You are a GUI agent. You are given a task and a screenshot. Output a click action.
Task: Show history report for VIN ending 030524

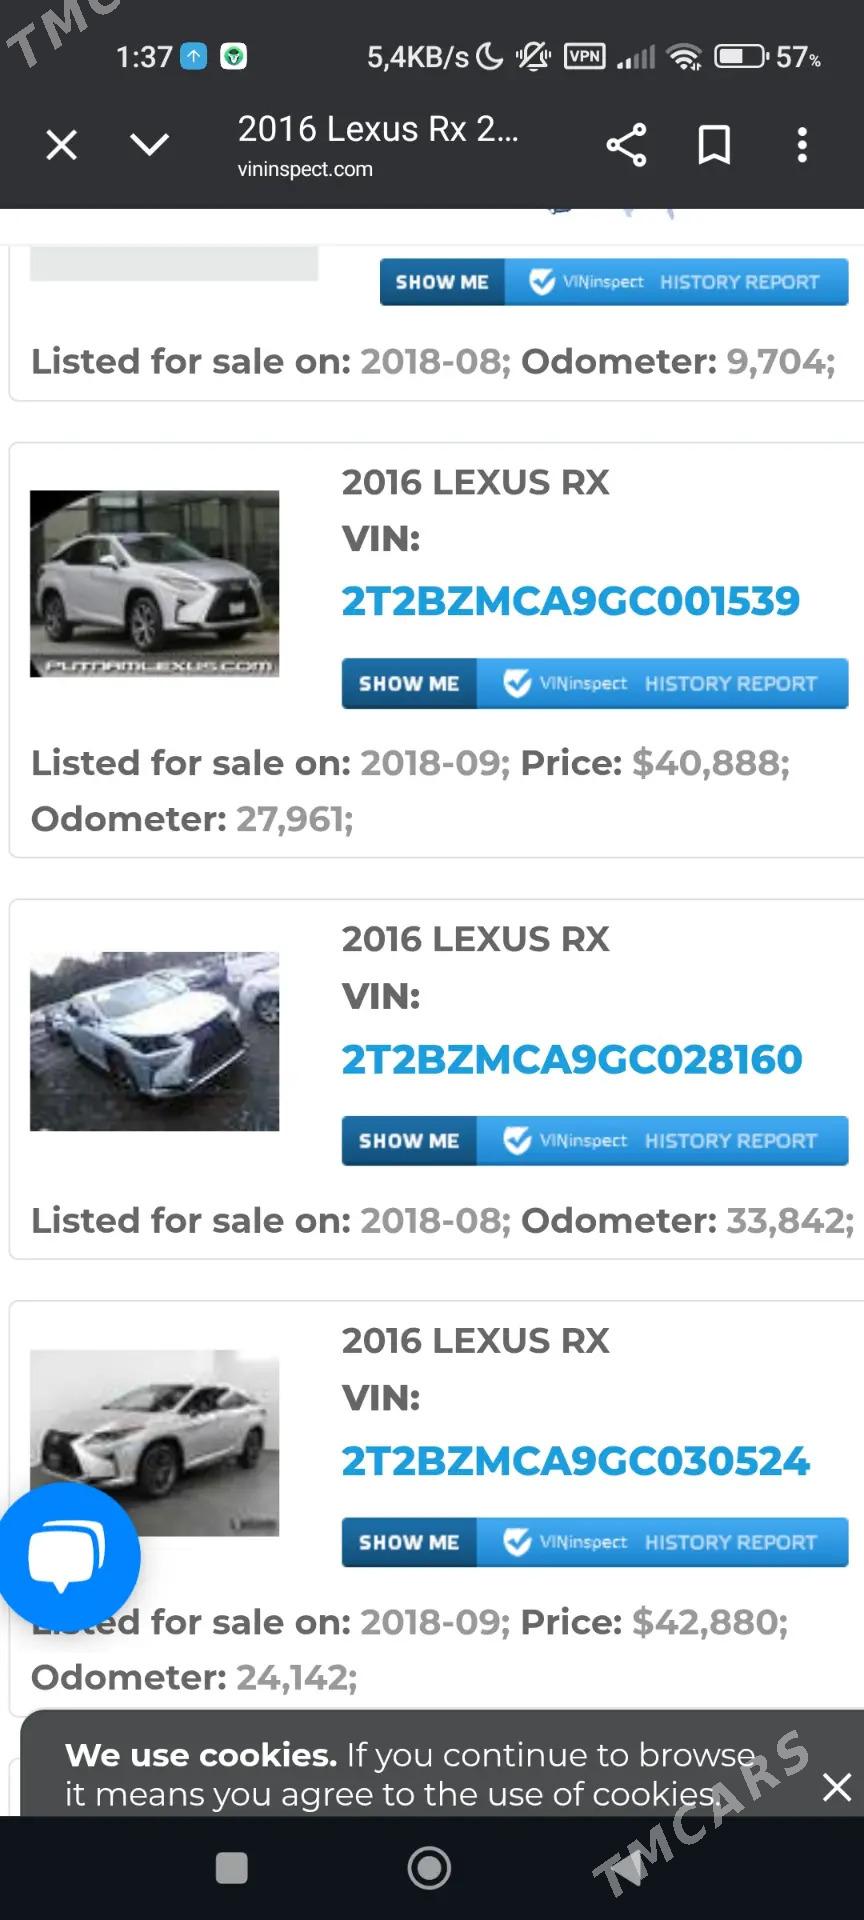tap(594, 1542)
